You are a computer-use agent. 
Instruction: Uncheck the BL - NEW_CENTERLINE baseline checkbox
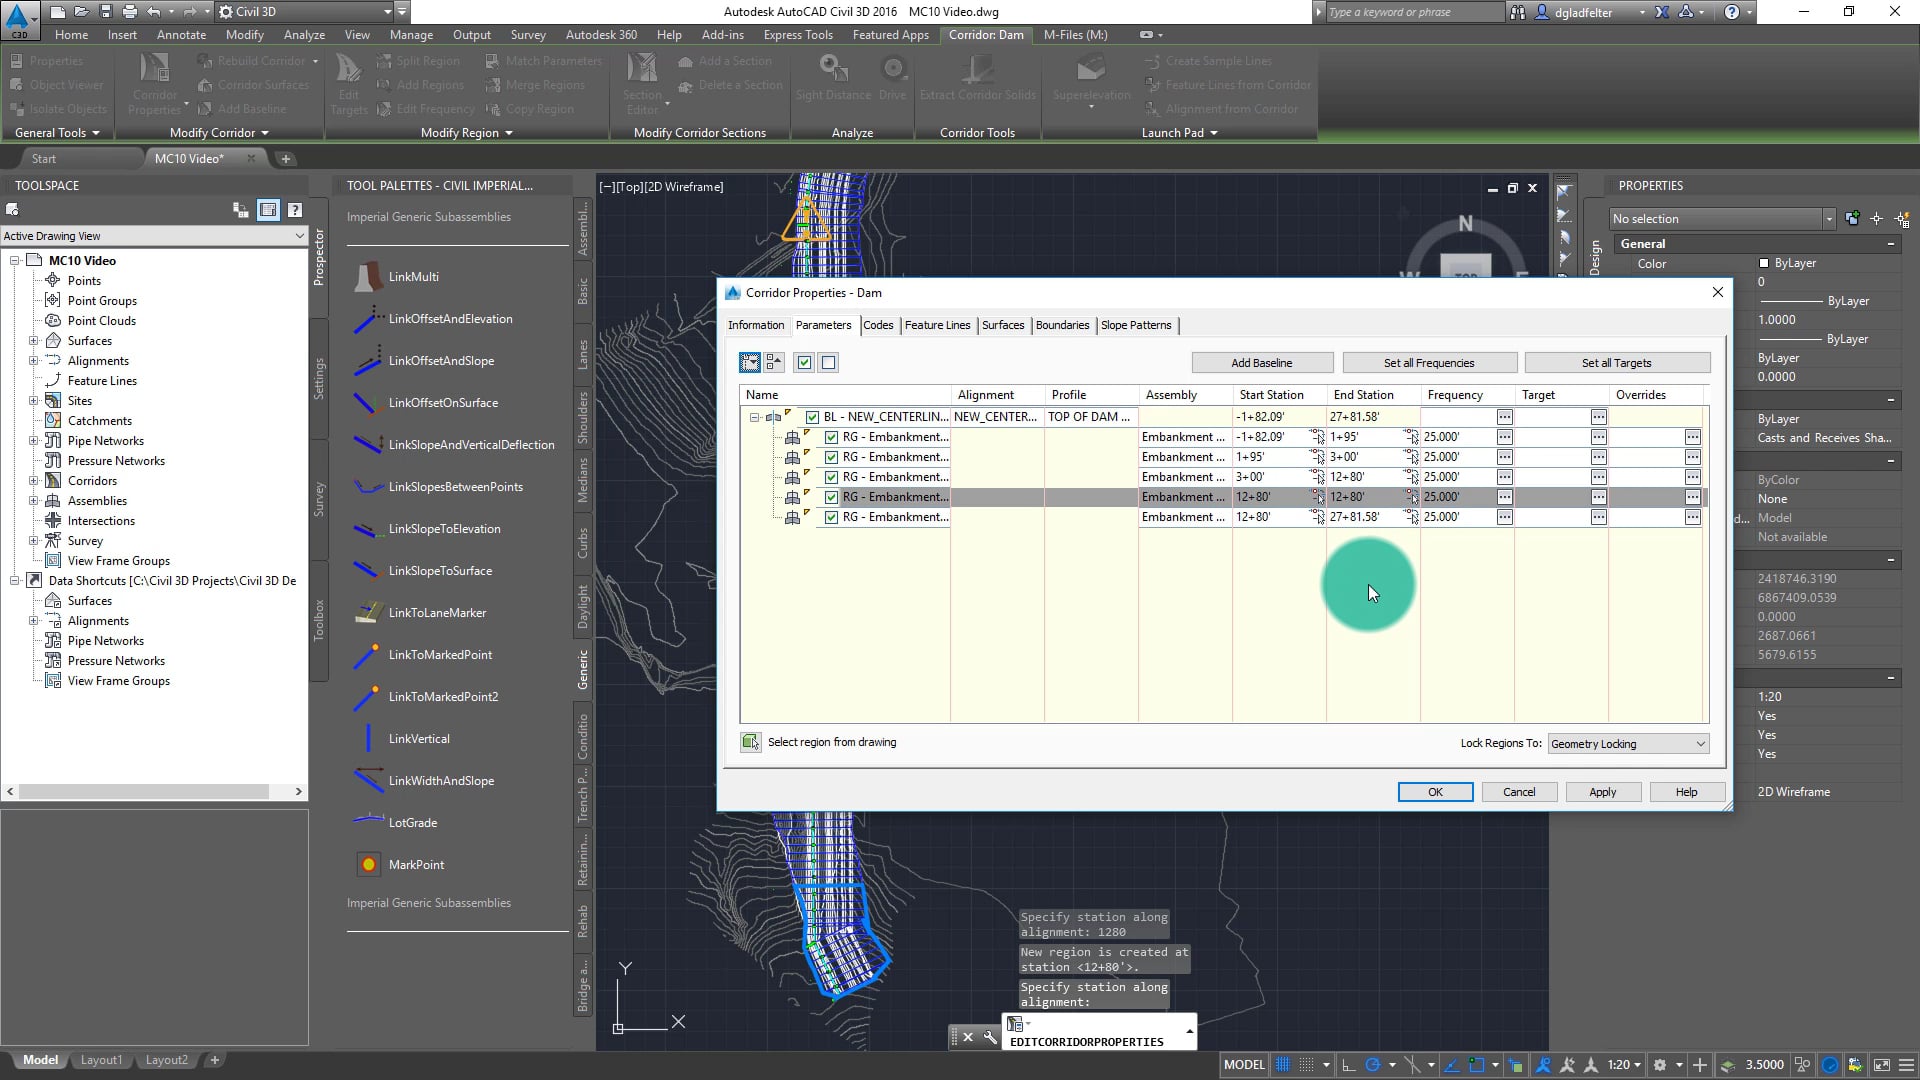pyautogui.click(x=812, y=417)
